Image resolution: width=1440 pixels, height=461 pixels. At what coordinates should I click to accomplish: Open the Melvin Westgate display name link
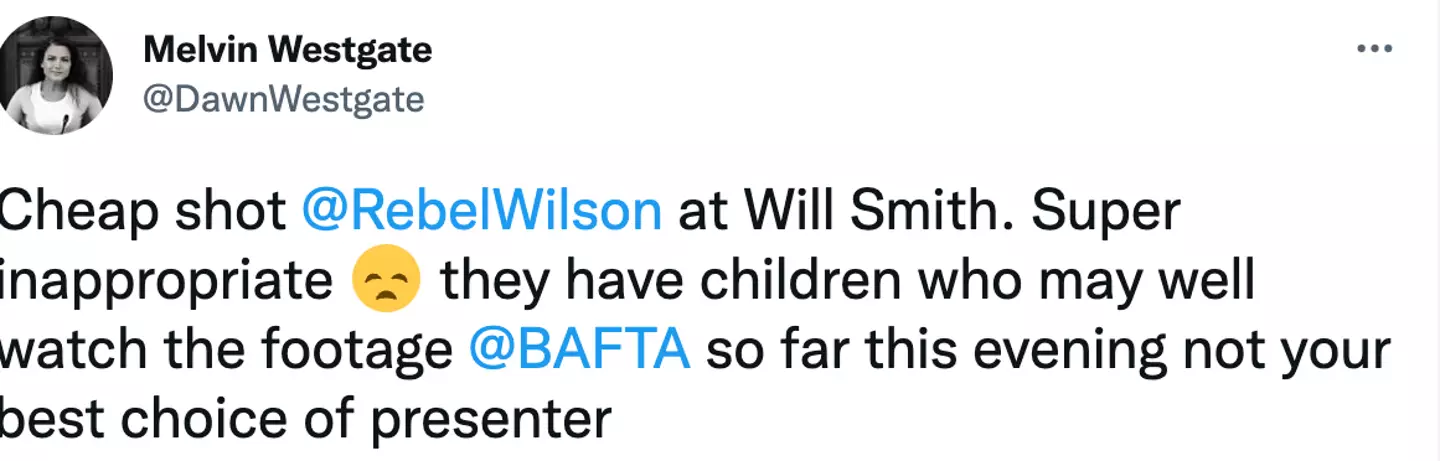coord(288,49)
